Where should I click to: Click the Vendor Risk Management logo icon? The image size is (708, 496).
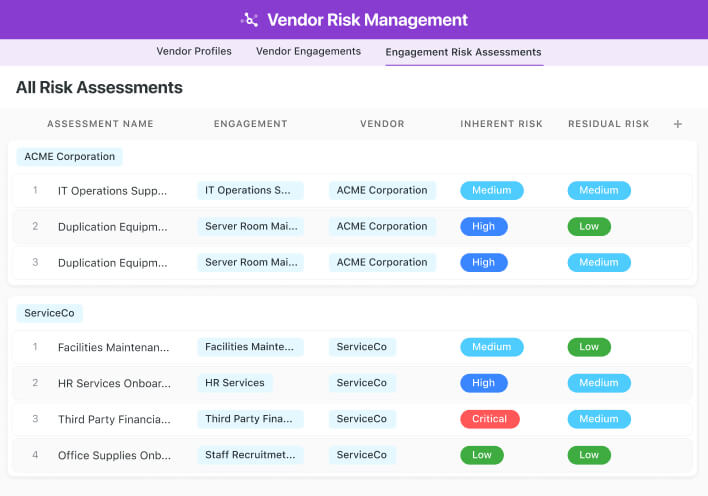click(x=250, y=20)
